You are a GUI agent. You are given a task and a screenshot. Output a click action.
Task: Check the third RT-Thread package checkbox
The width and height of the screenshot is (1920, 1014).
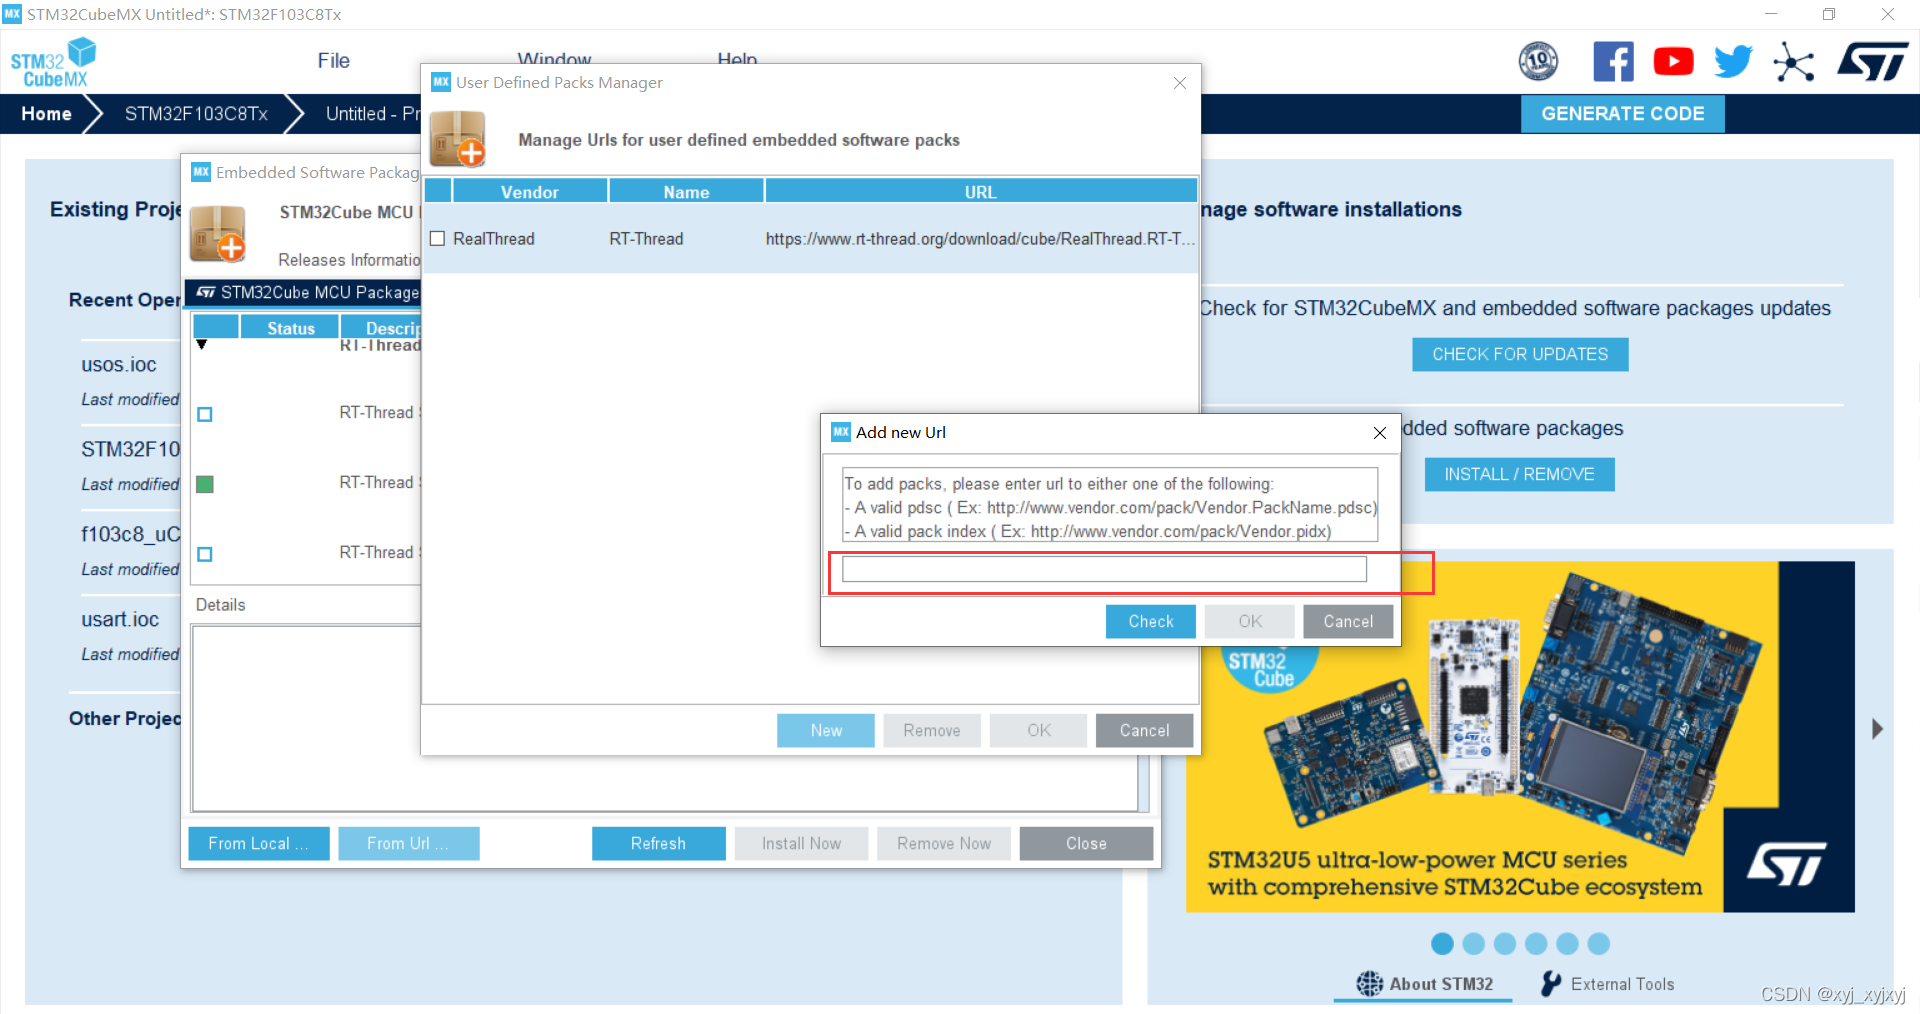pos(205,554)
